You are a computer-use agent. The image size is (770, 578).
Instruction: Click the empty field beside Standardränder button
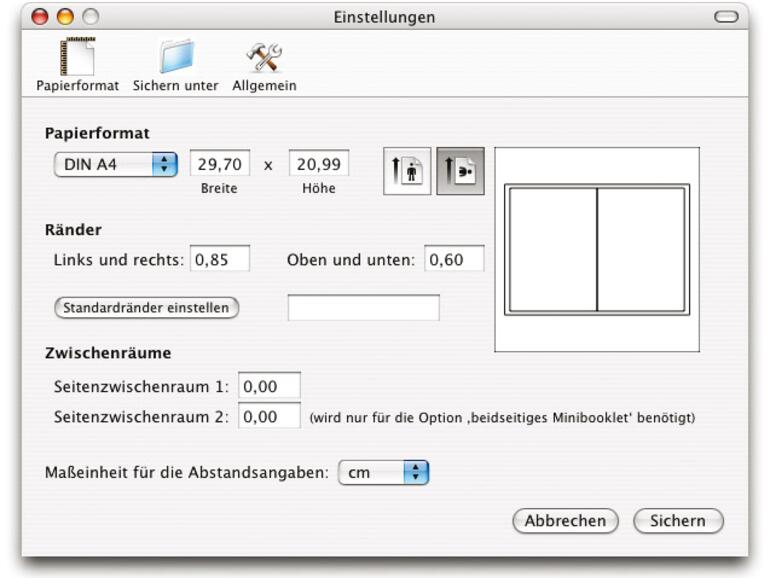click(x=363, y=308)
